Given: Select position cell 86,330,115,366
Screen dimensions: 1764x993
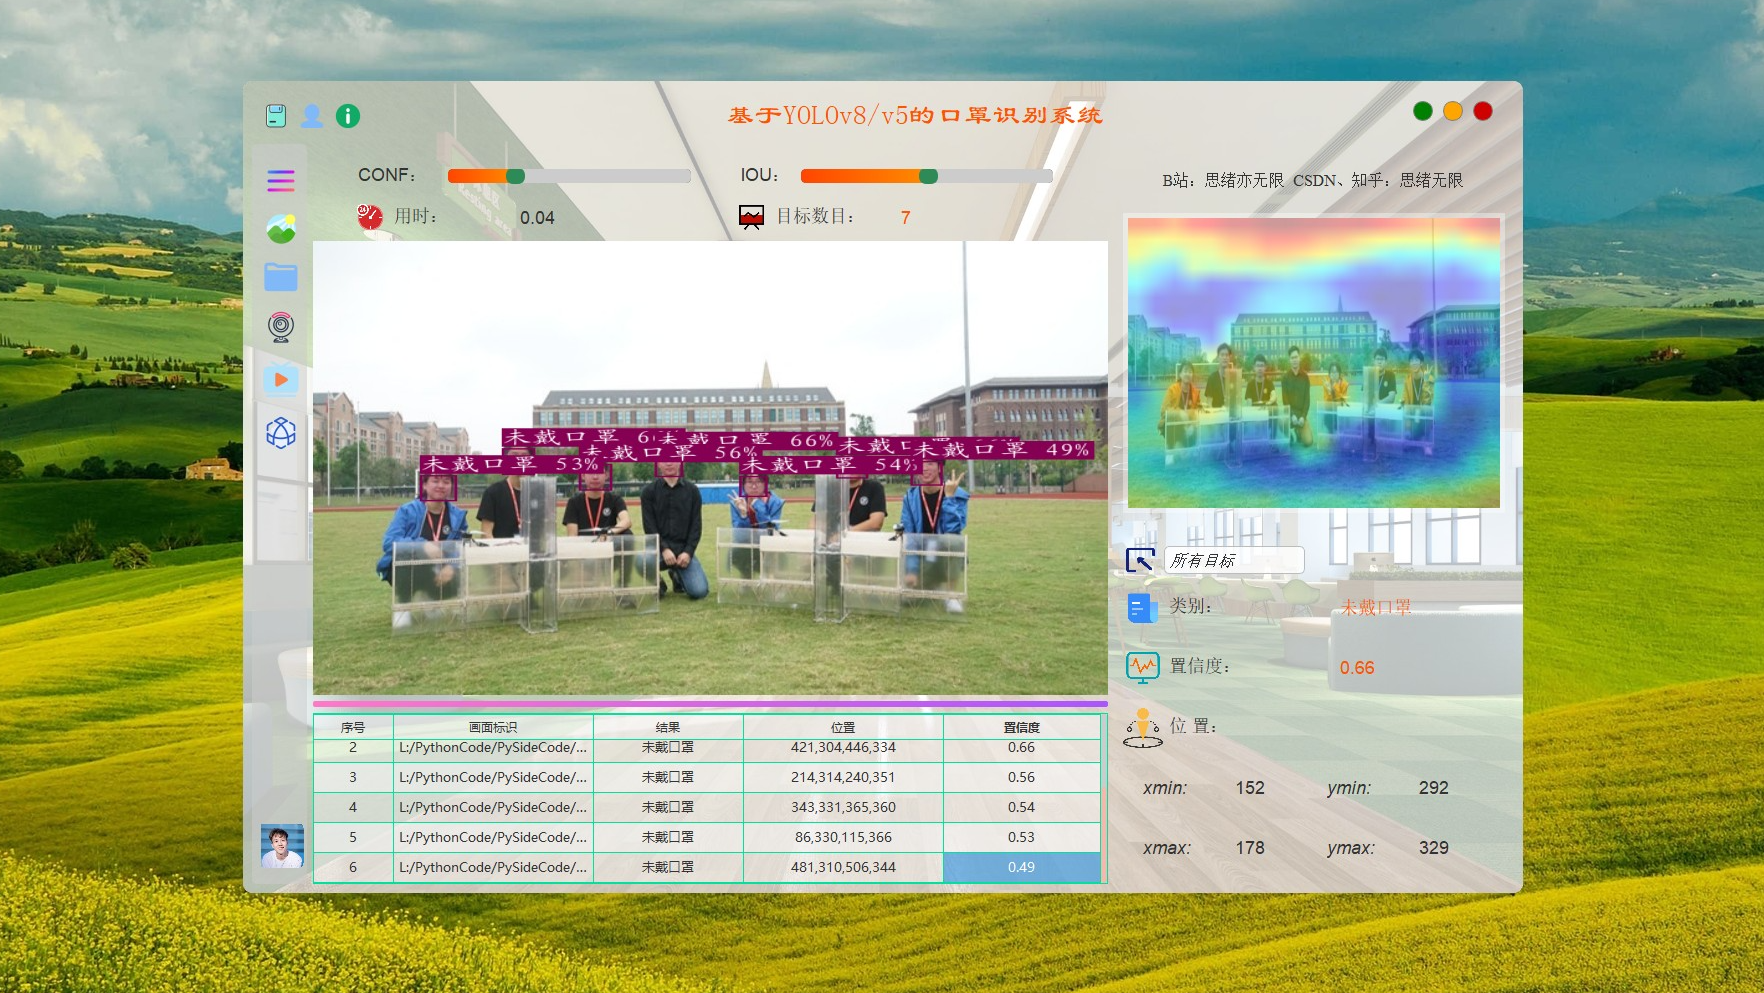Looking at the screenshot, I should coord(843,837).
